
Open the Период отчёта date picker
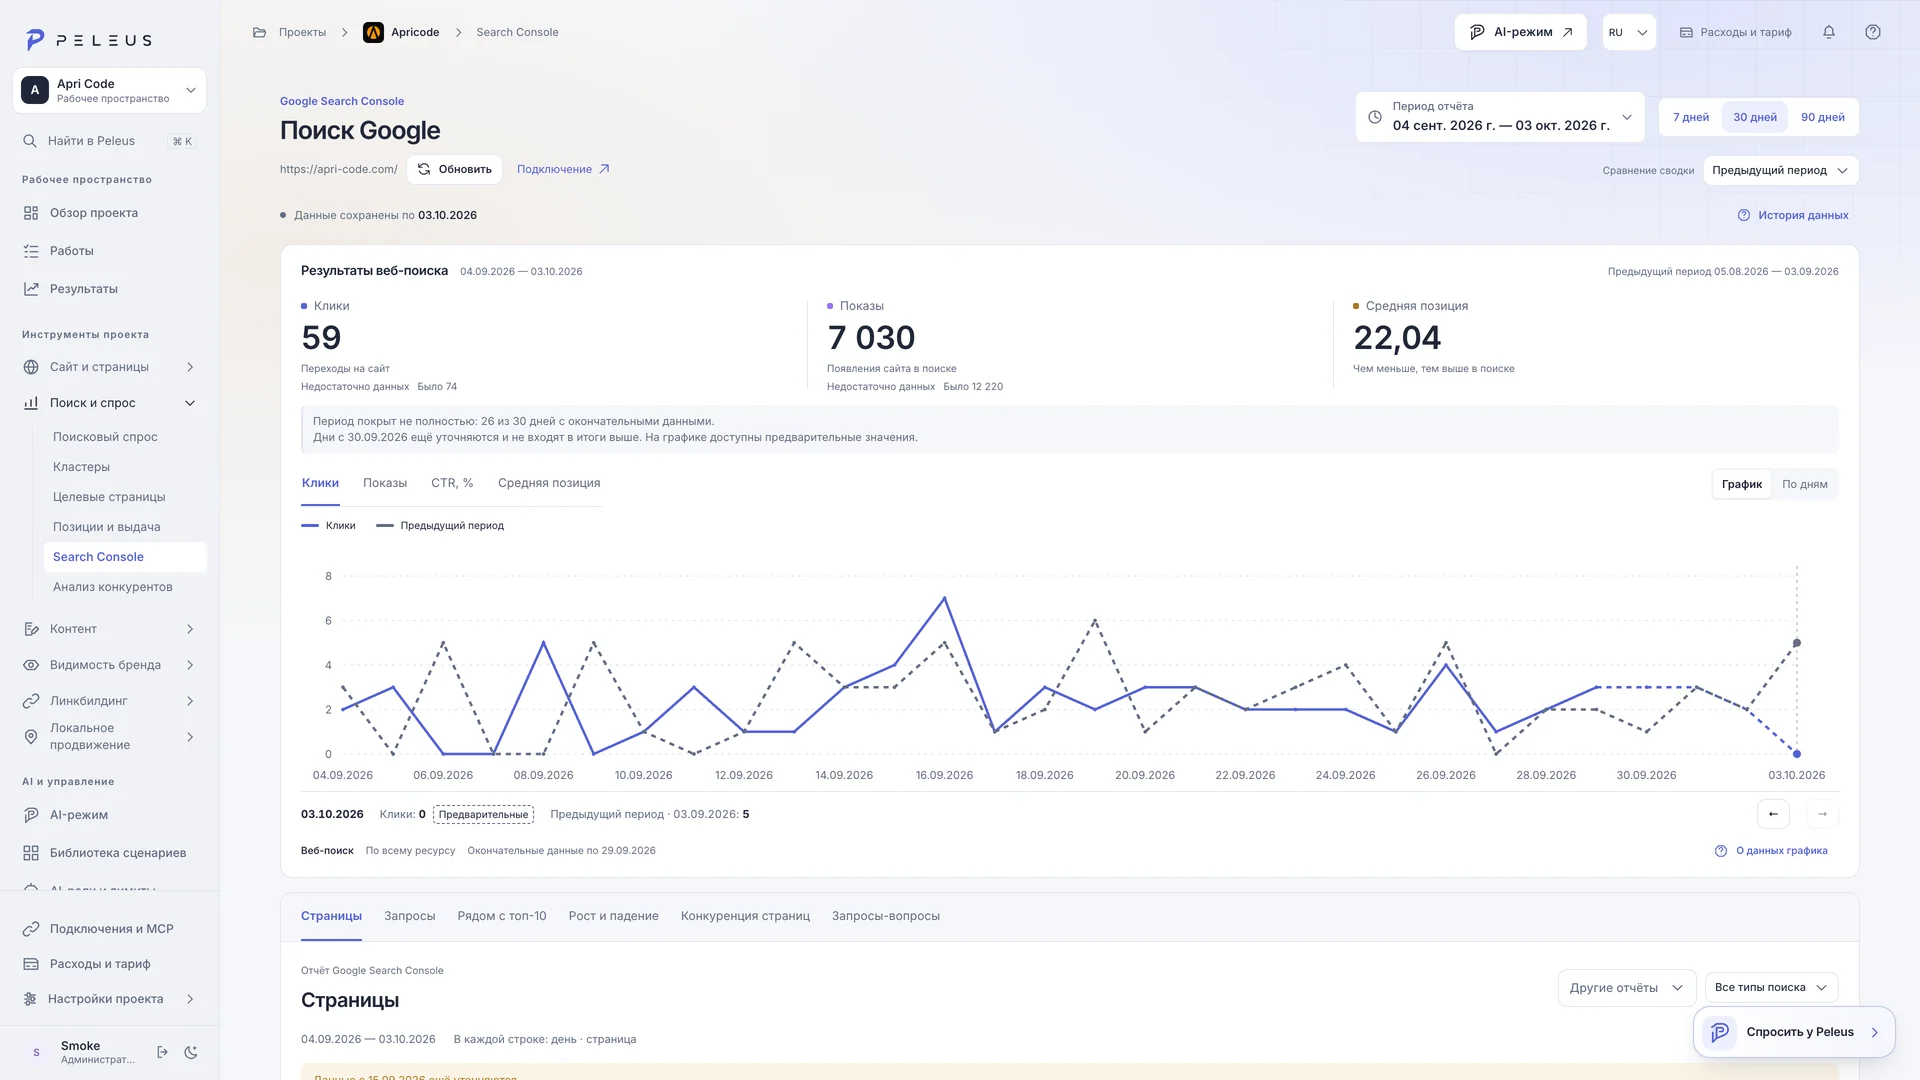[x=1500, y=117]
